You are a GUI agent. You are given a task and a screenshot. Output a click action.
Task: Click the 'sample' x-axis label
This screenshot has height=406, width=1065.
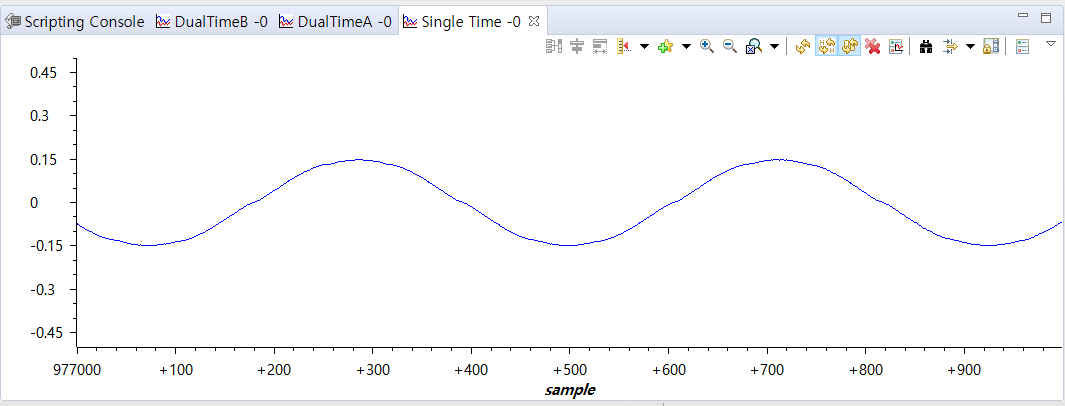(570, 390)
